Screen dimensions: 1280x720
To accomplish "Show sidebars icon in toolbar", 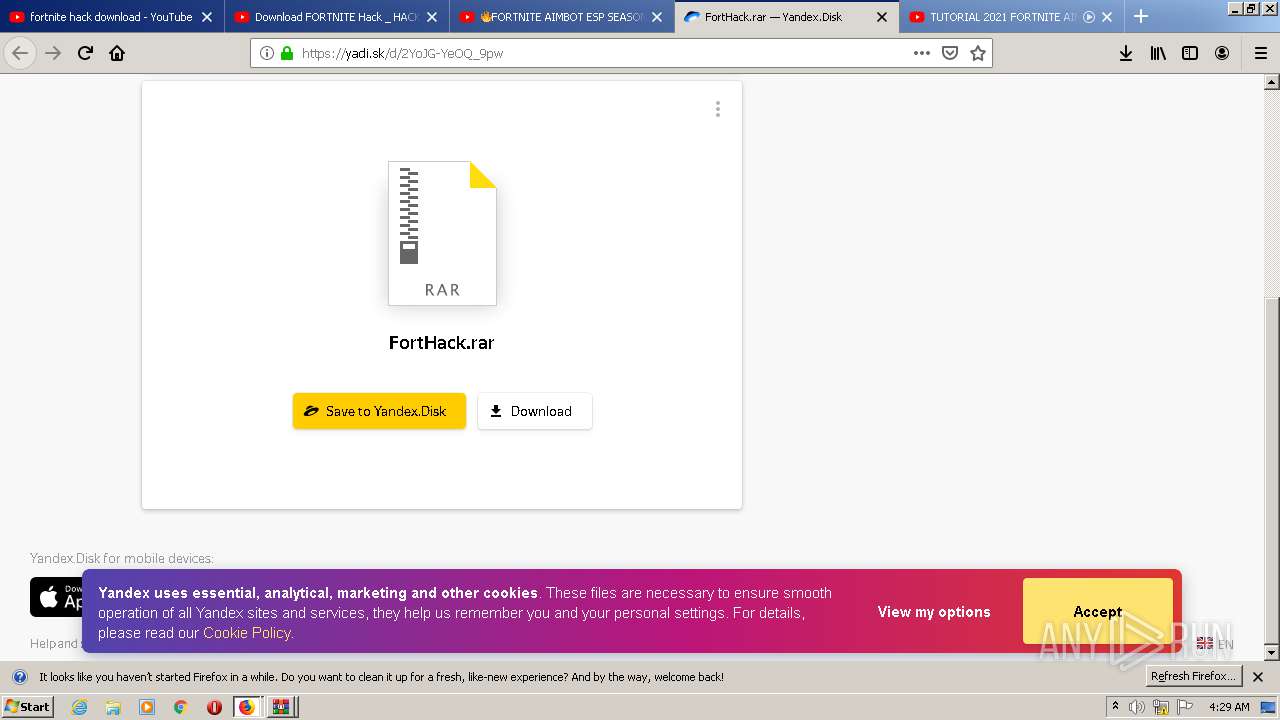I will coord(1190,53).
